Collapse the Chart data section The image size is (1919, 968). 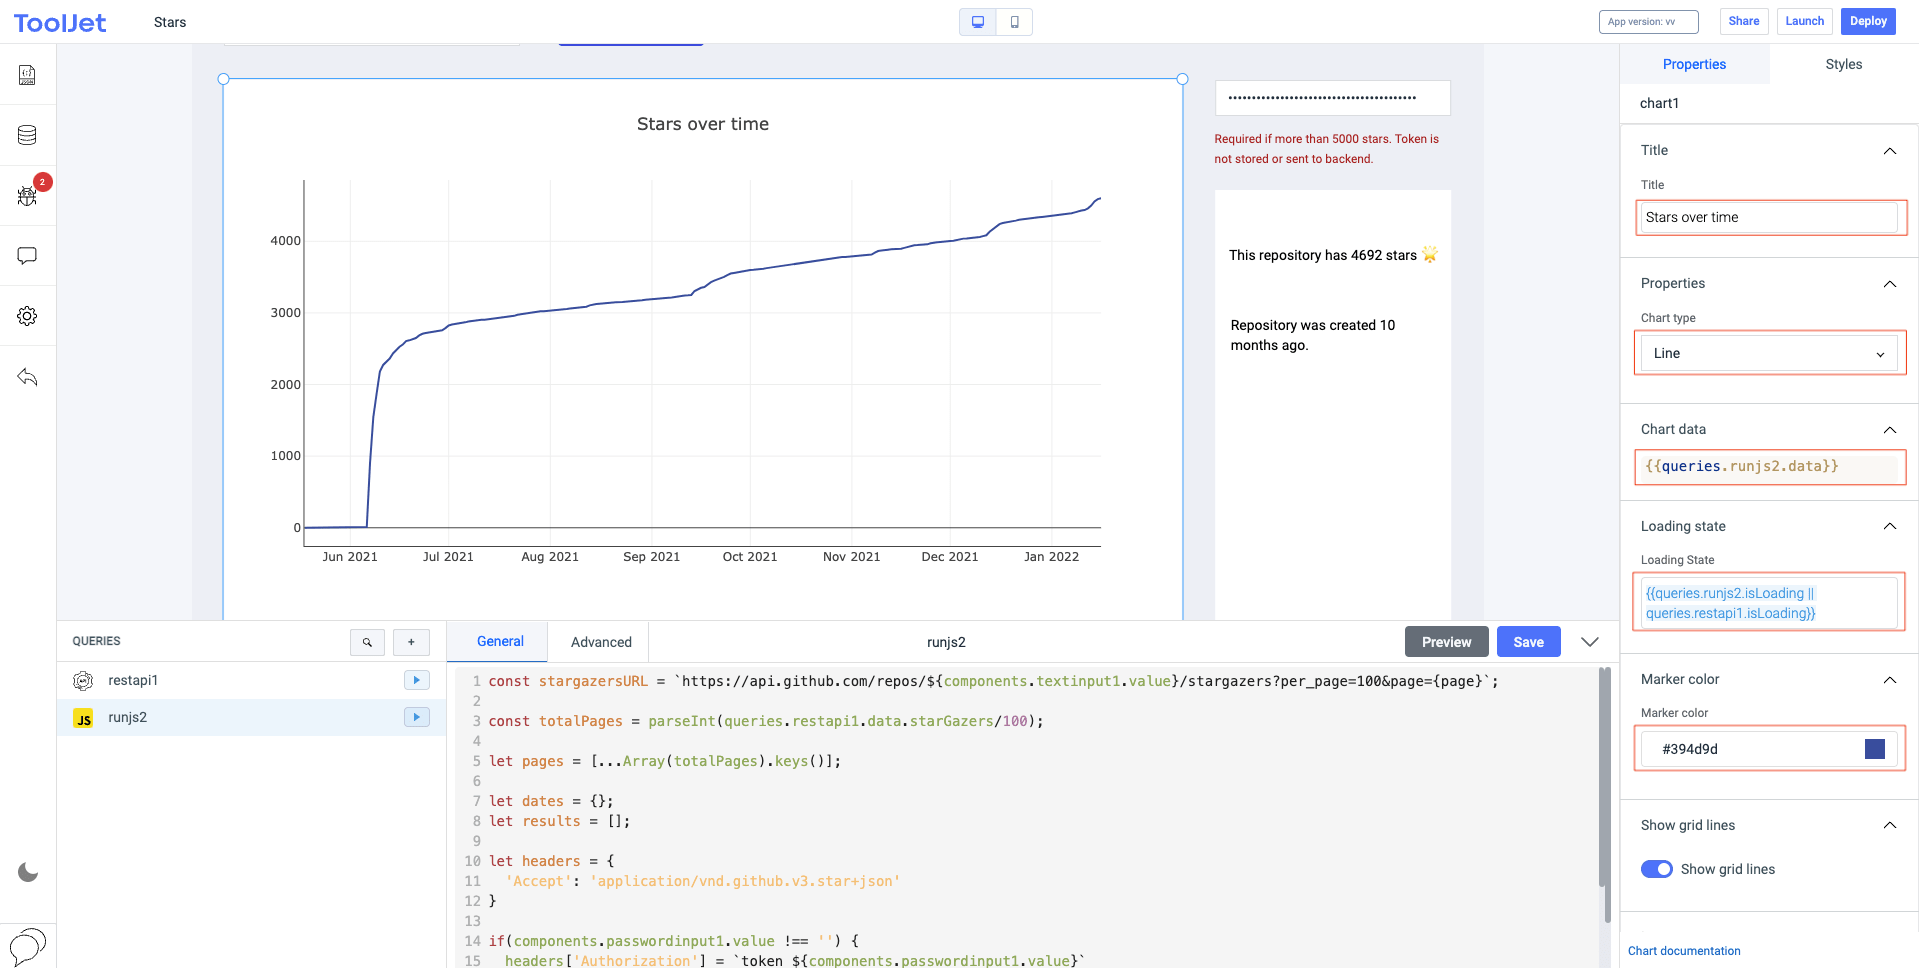pos(1889,430)
